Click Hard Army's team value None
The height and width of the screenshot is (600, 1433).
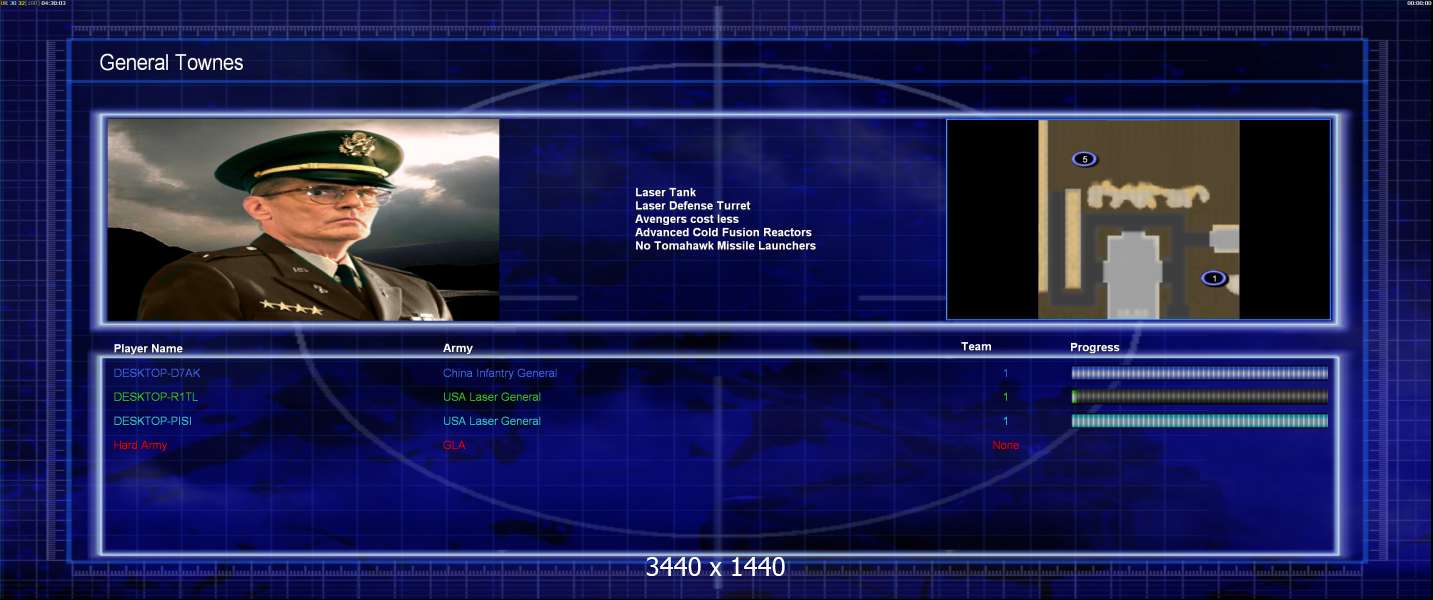(1006, 445)
